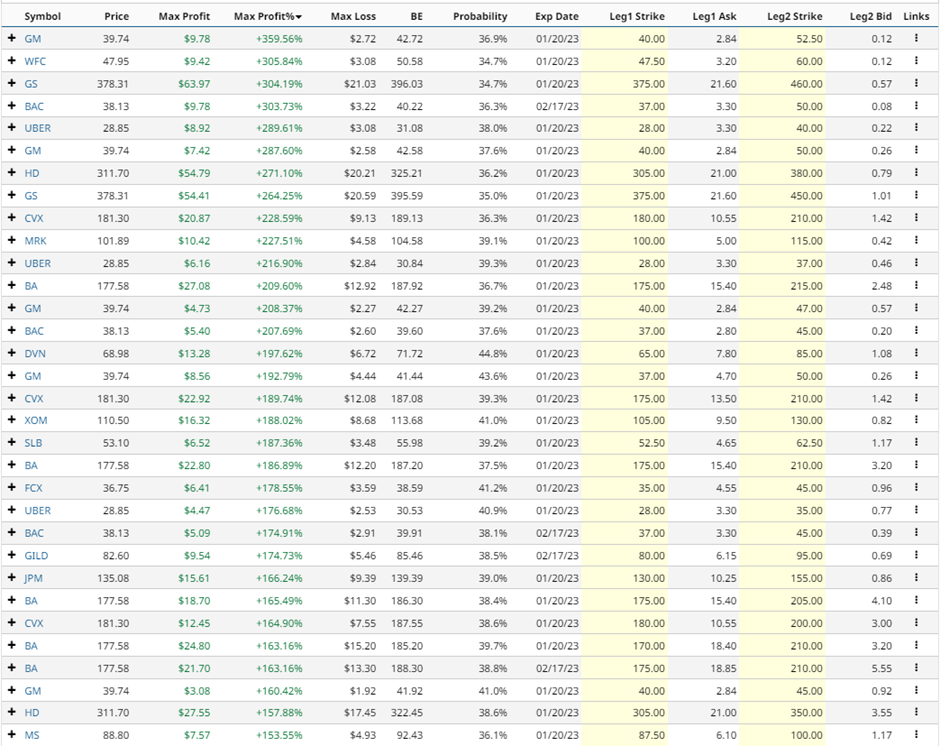Open links menu for GS 450.00 row
Image resolution: width=940 pixels, height=746 pixels.
(x=916, y=195)
